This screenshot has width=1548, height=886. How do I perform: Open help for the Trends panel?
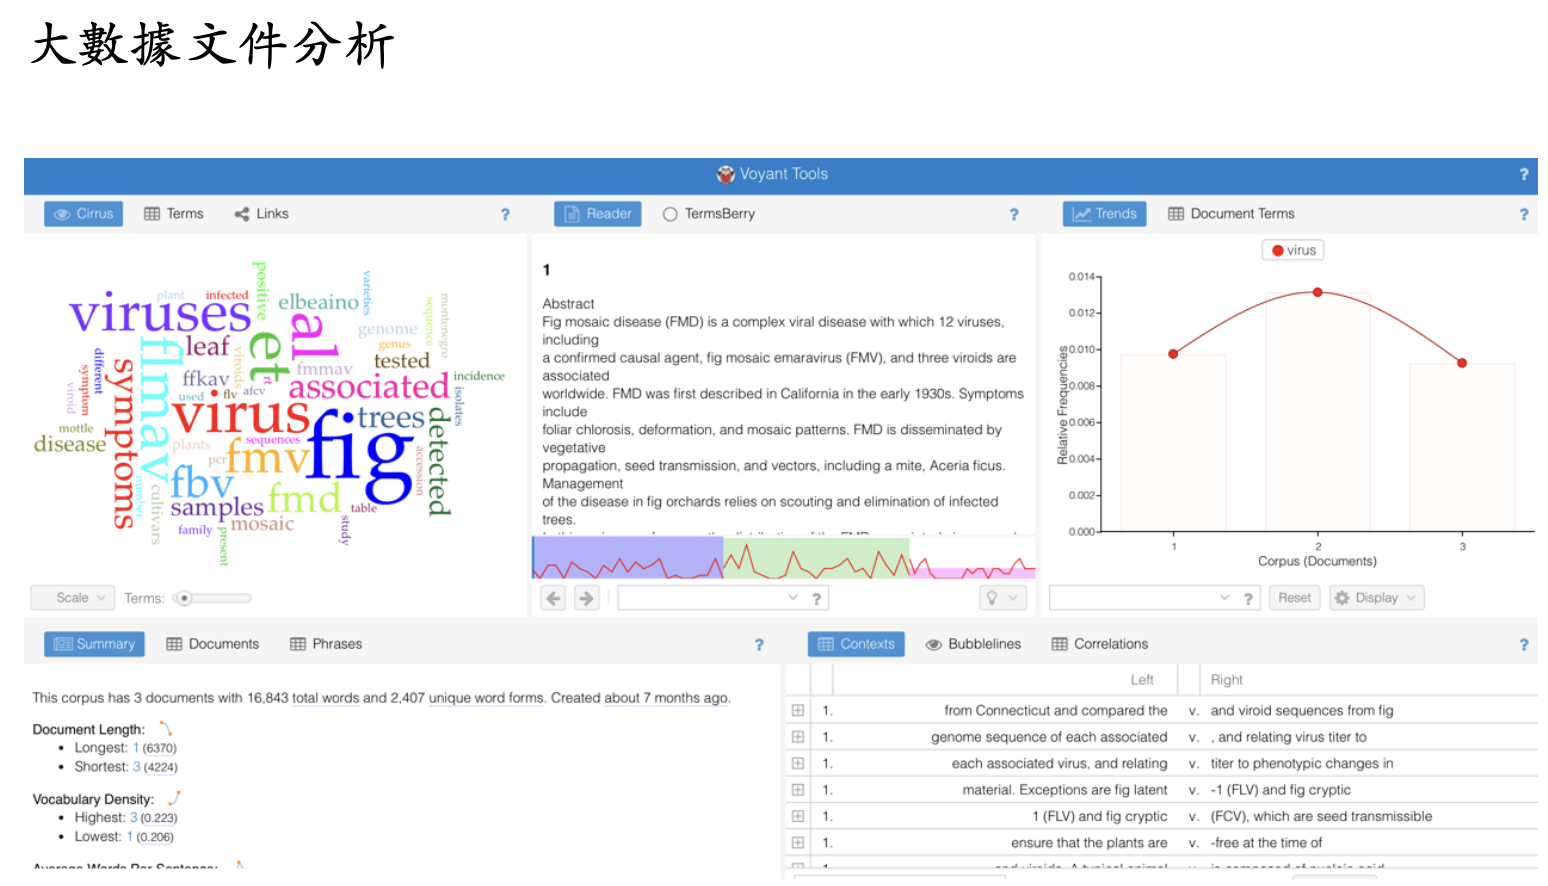(x=1523, y=214)
